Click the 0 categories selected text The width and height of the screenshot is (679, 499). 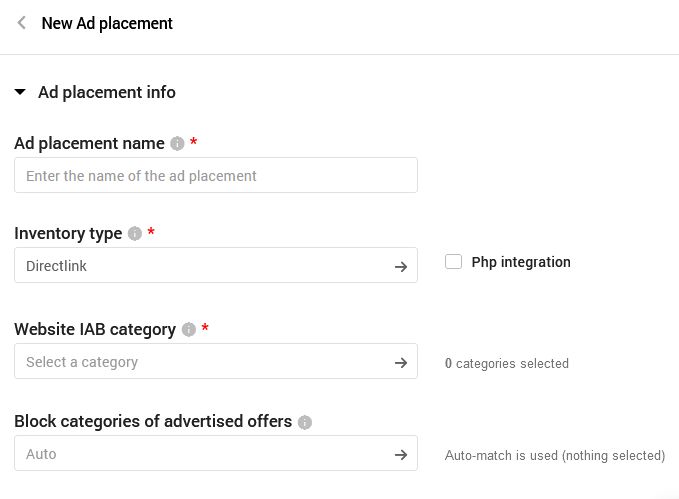(x=507, y=364)
